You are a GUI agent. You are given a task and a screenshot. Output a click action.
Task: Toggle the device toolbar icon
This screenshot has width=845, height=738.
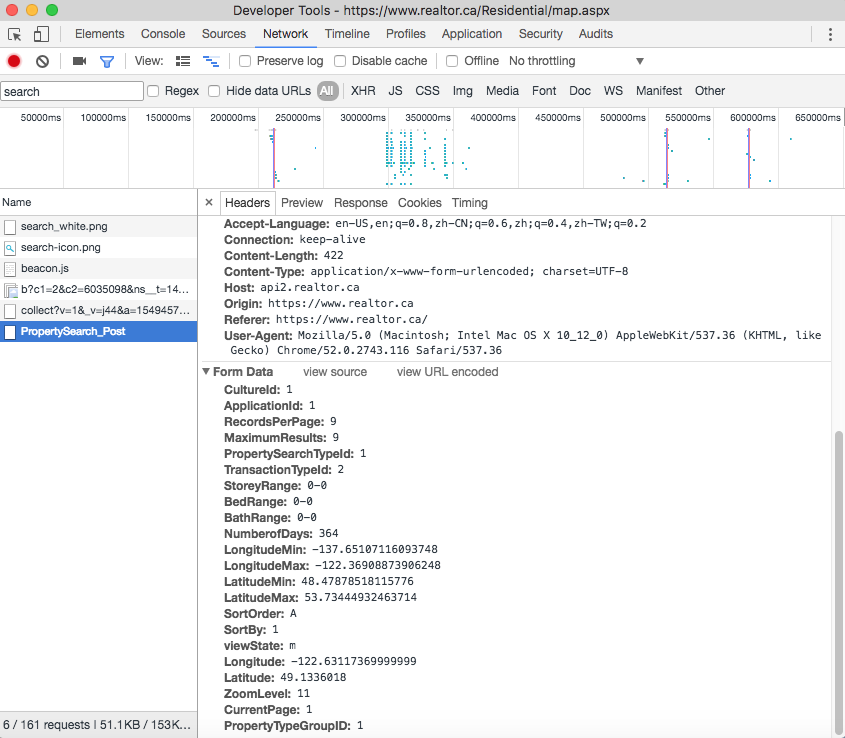coord(41,34)
